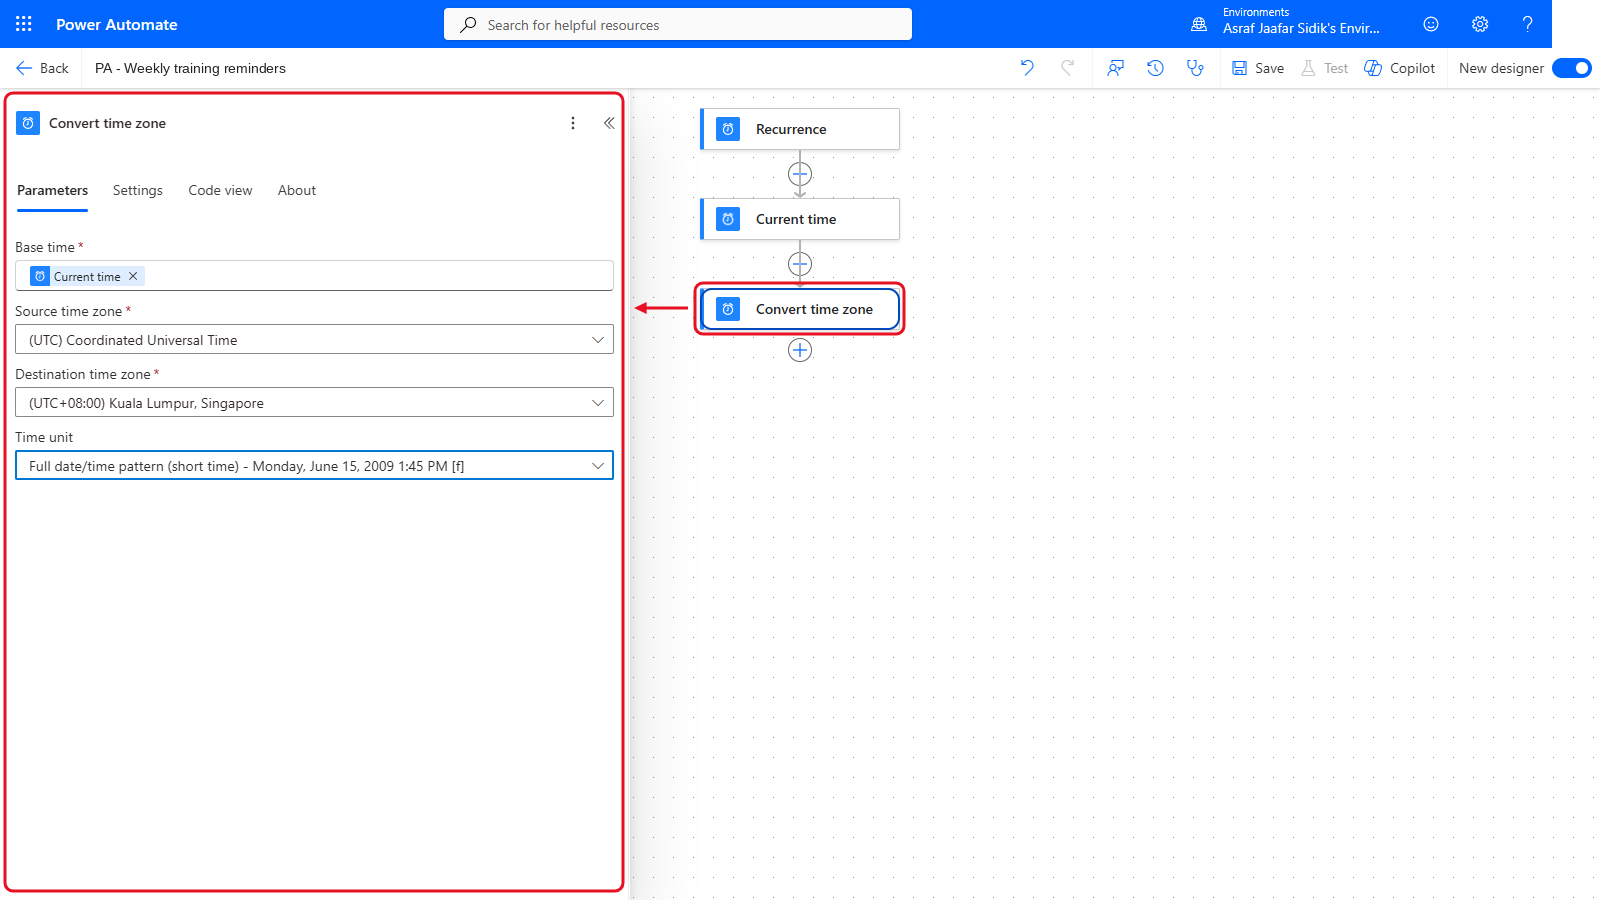This screenshot has height=900, width=1600.
Task: Insert a step after Current time
Action: pos(800,264)
